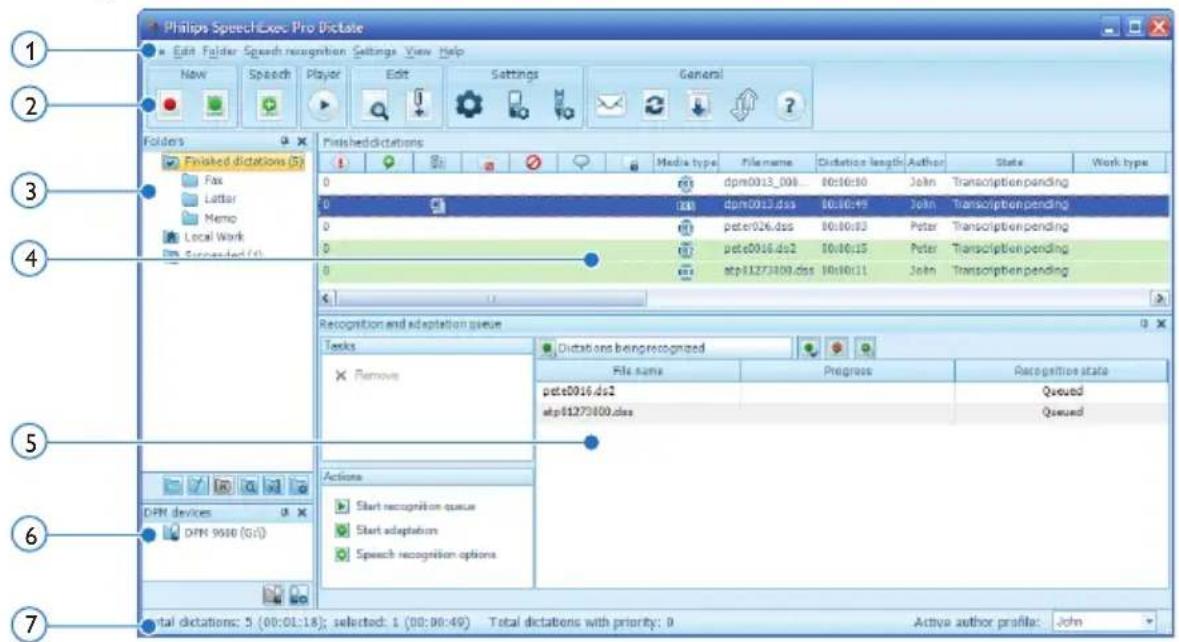Click the download arrow icon in General group
This screenshot has height=642, width=1179.
tap(699, 106)
